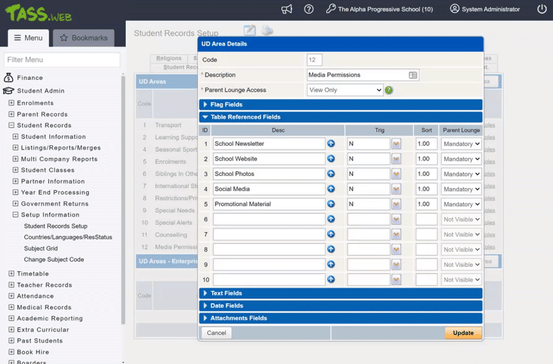The height and width of the screenshot is (364, 553).
Task: Click blue arrow icon for School Website
Action: coord(331,159)
